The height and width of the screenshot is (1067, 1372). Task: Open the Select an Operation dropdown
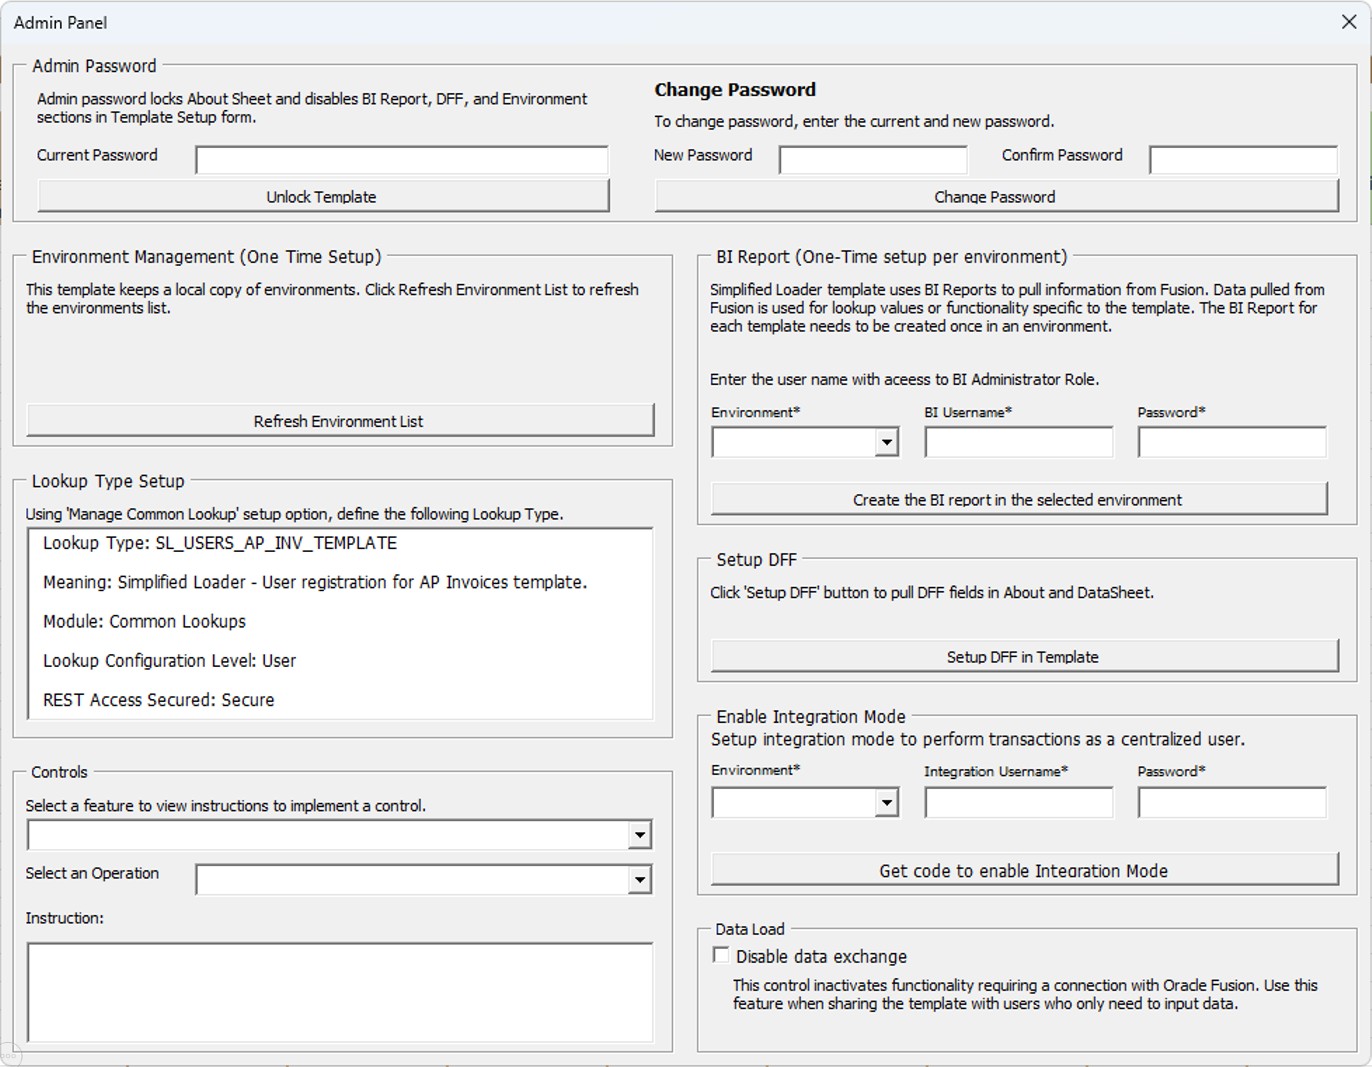click(641, 878)
